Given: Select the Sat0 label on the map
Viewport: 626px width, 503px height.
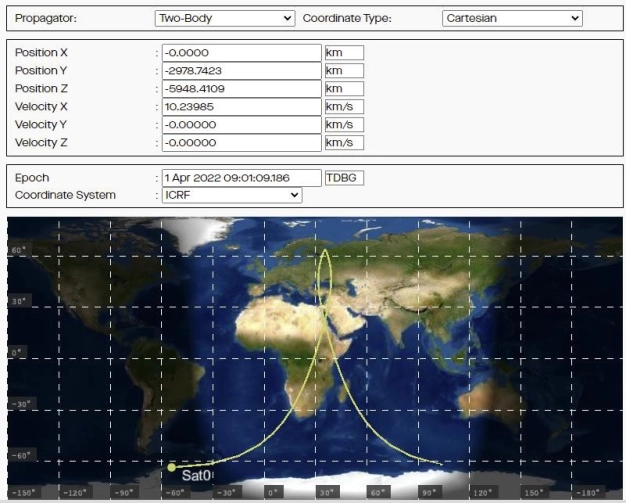Looking at the screenshot, I should 197,476.
